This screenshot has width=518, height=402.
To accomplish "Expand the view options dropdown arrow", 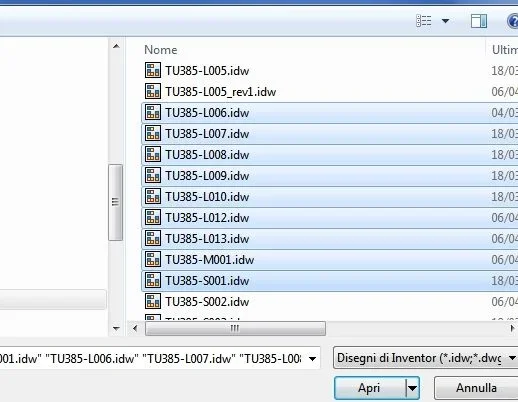I will pyautogui.click(x=445, y=21).
